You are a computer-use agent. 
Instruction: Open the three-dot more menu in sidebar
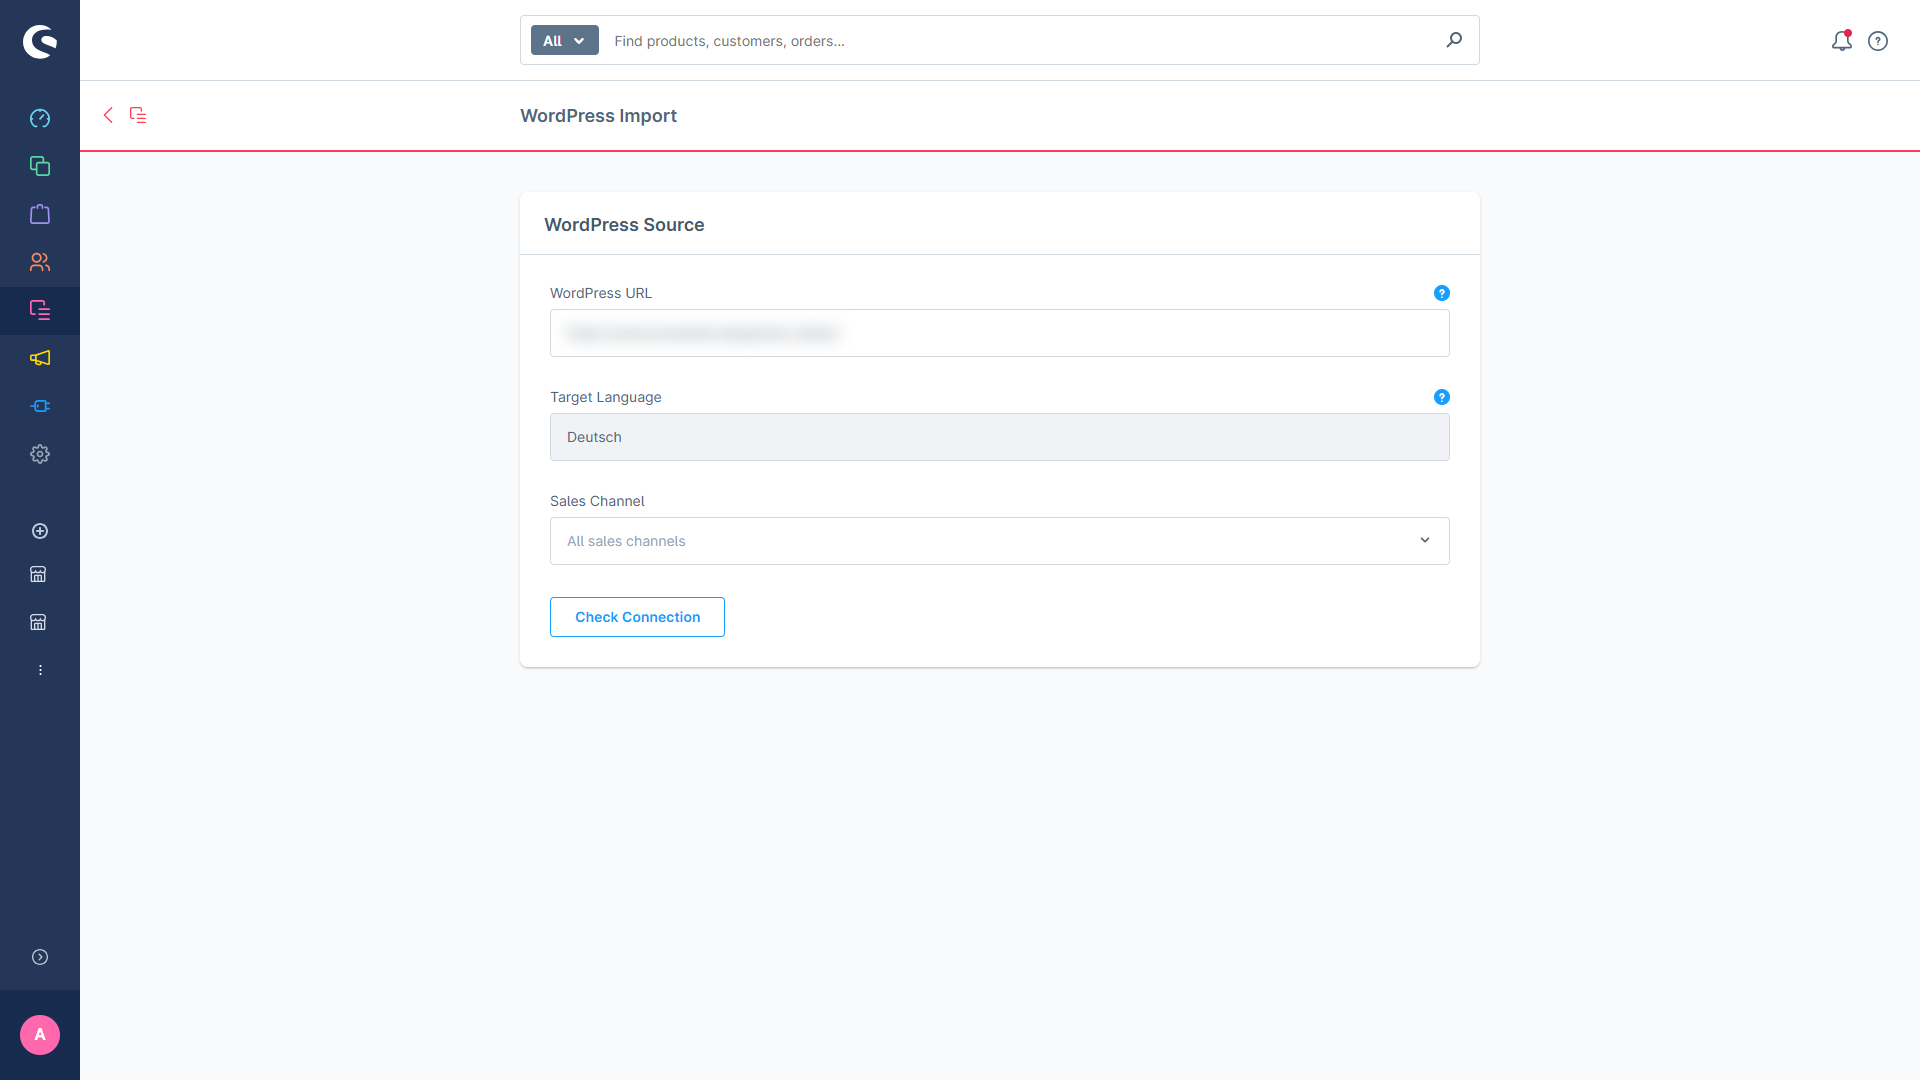tap(40, 670)
